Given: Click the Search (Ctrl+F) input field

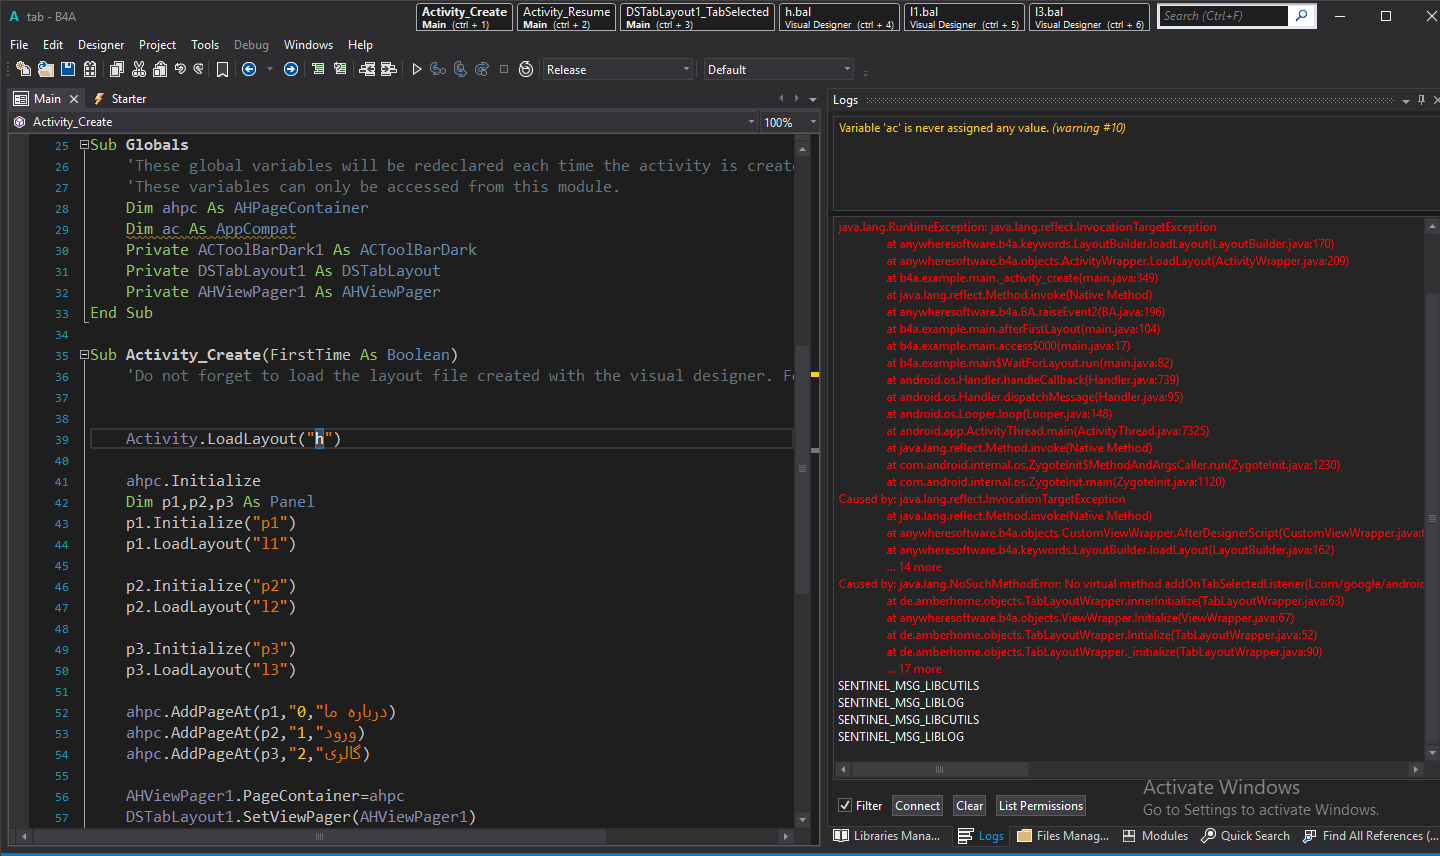Looking at the screenshot, I should click(x=1222, y=16).
